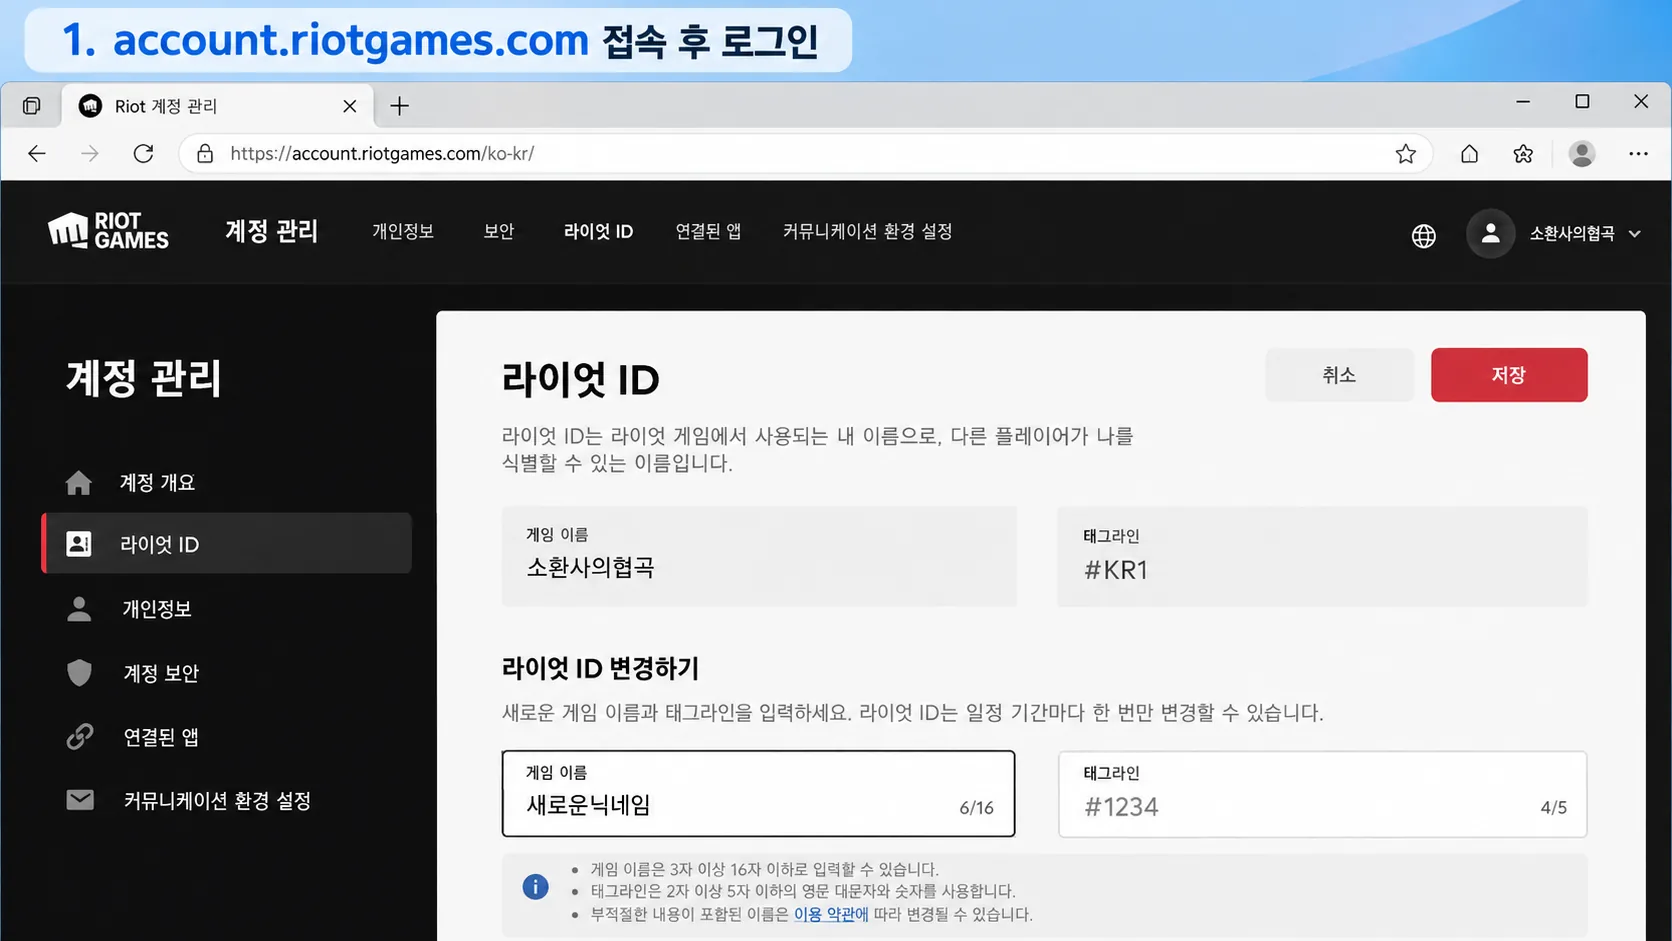Click the link icon beside 연결된 앱 in sidebar
1672x941 pixels.
click(x=79, y=737)
